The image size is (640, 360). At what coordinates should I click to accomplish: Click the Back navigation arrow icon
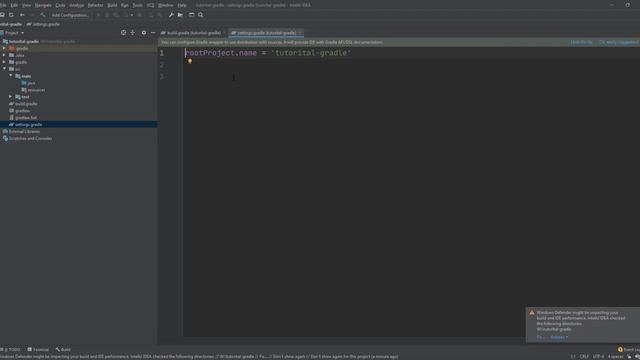22,15
